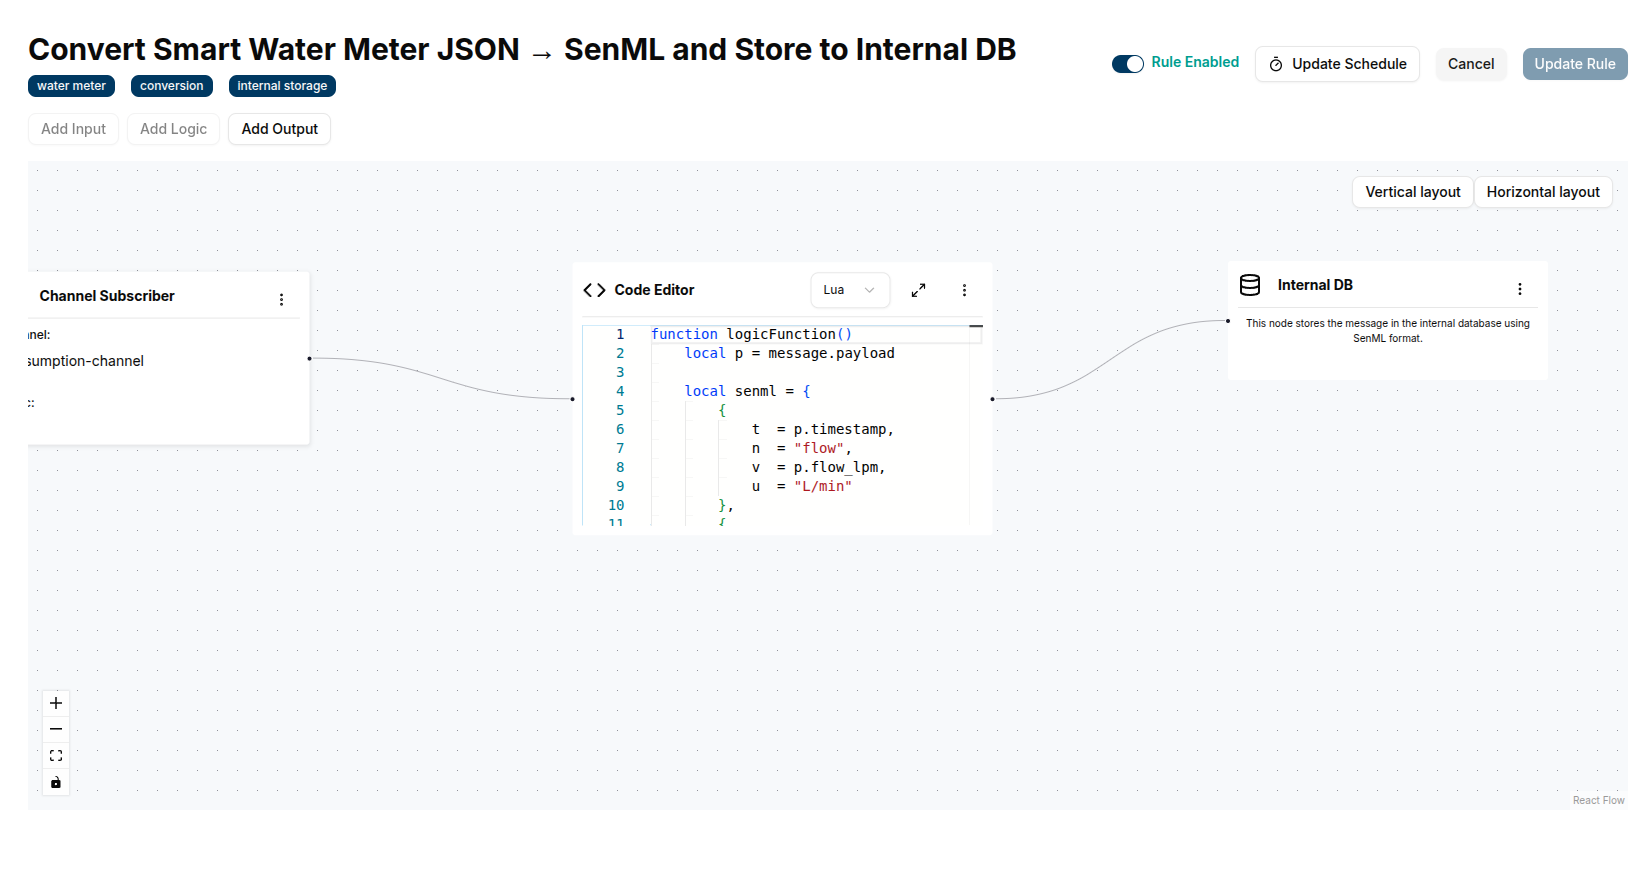Click the Code Editor brackets icon
The width and height of the screenshot is (1644, 878).
tap(594, 290)
